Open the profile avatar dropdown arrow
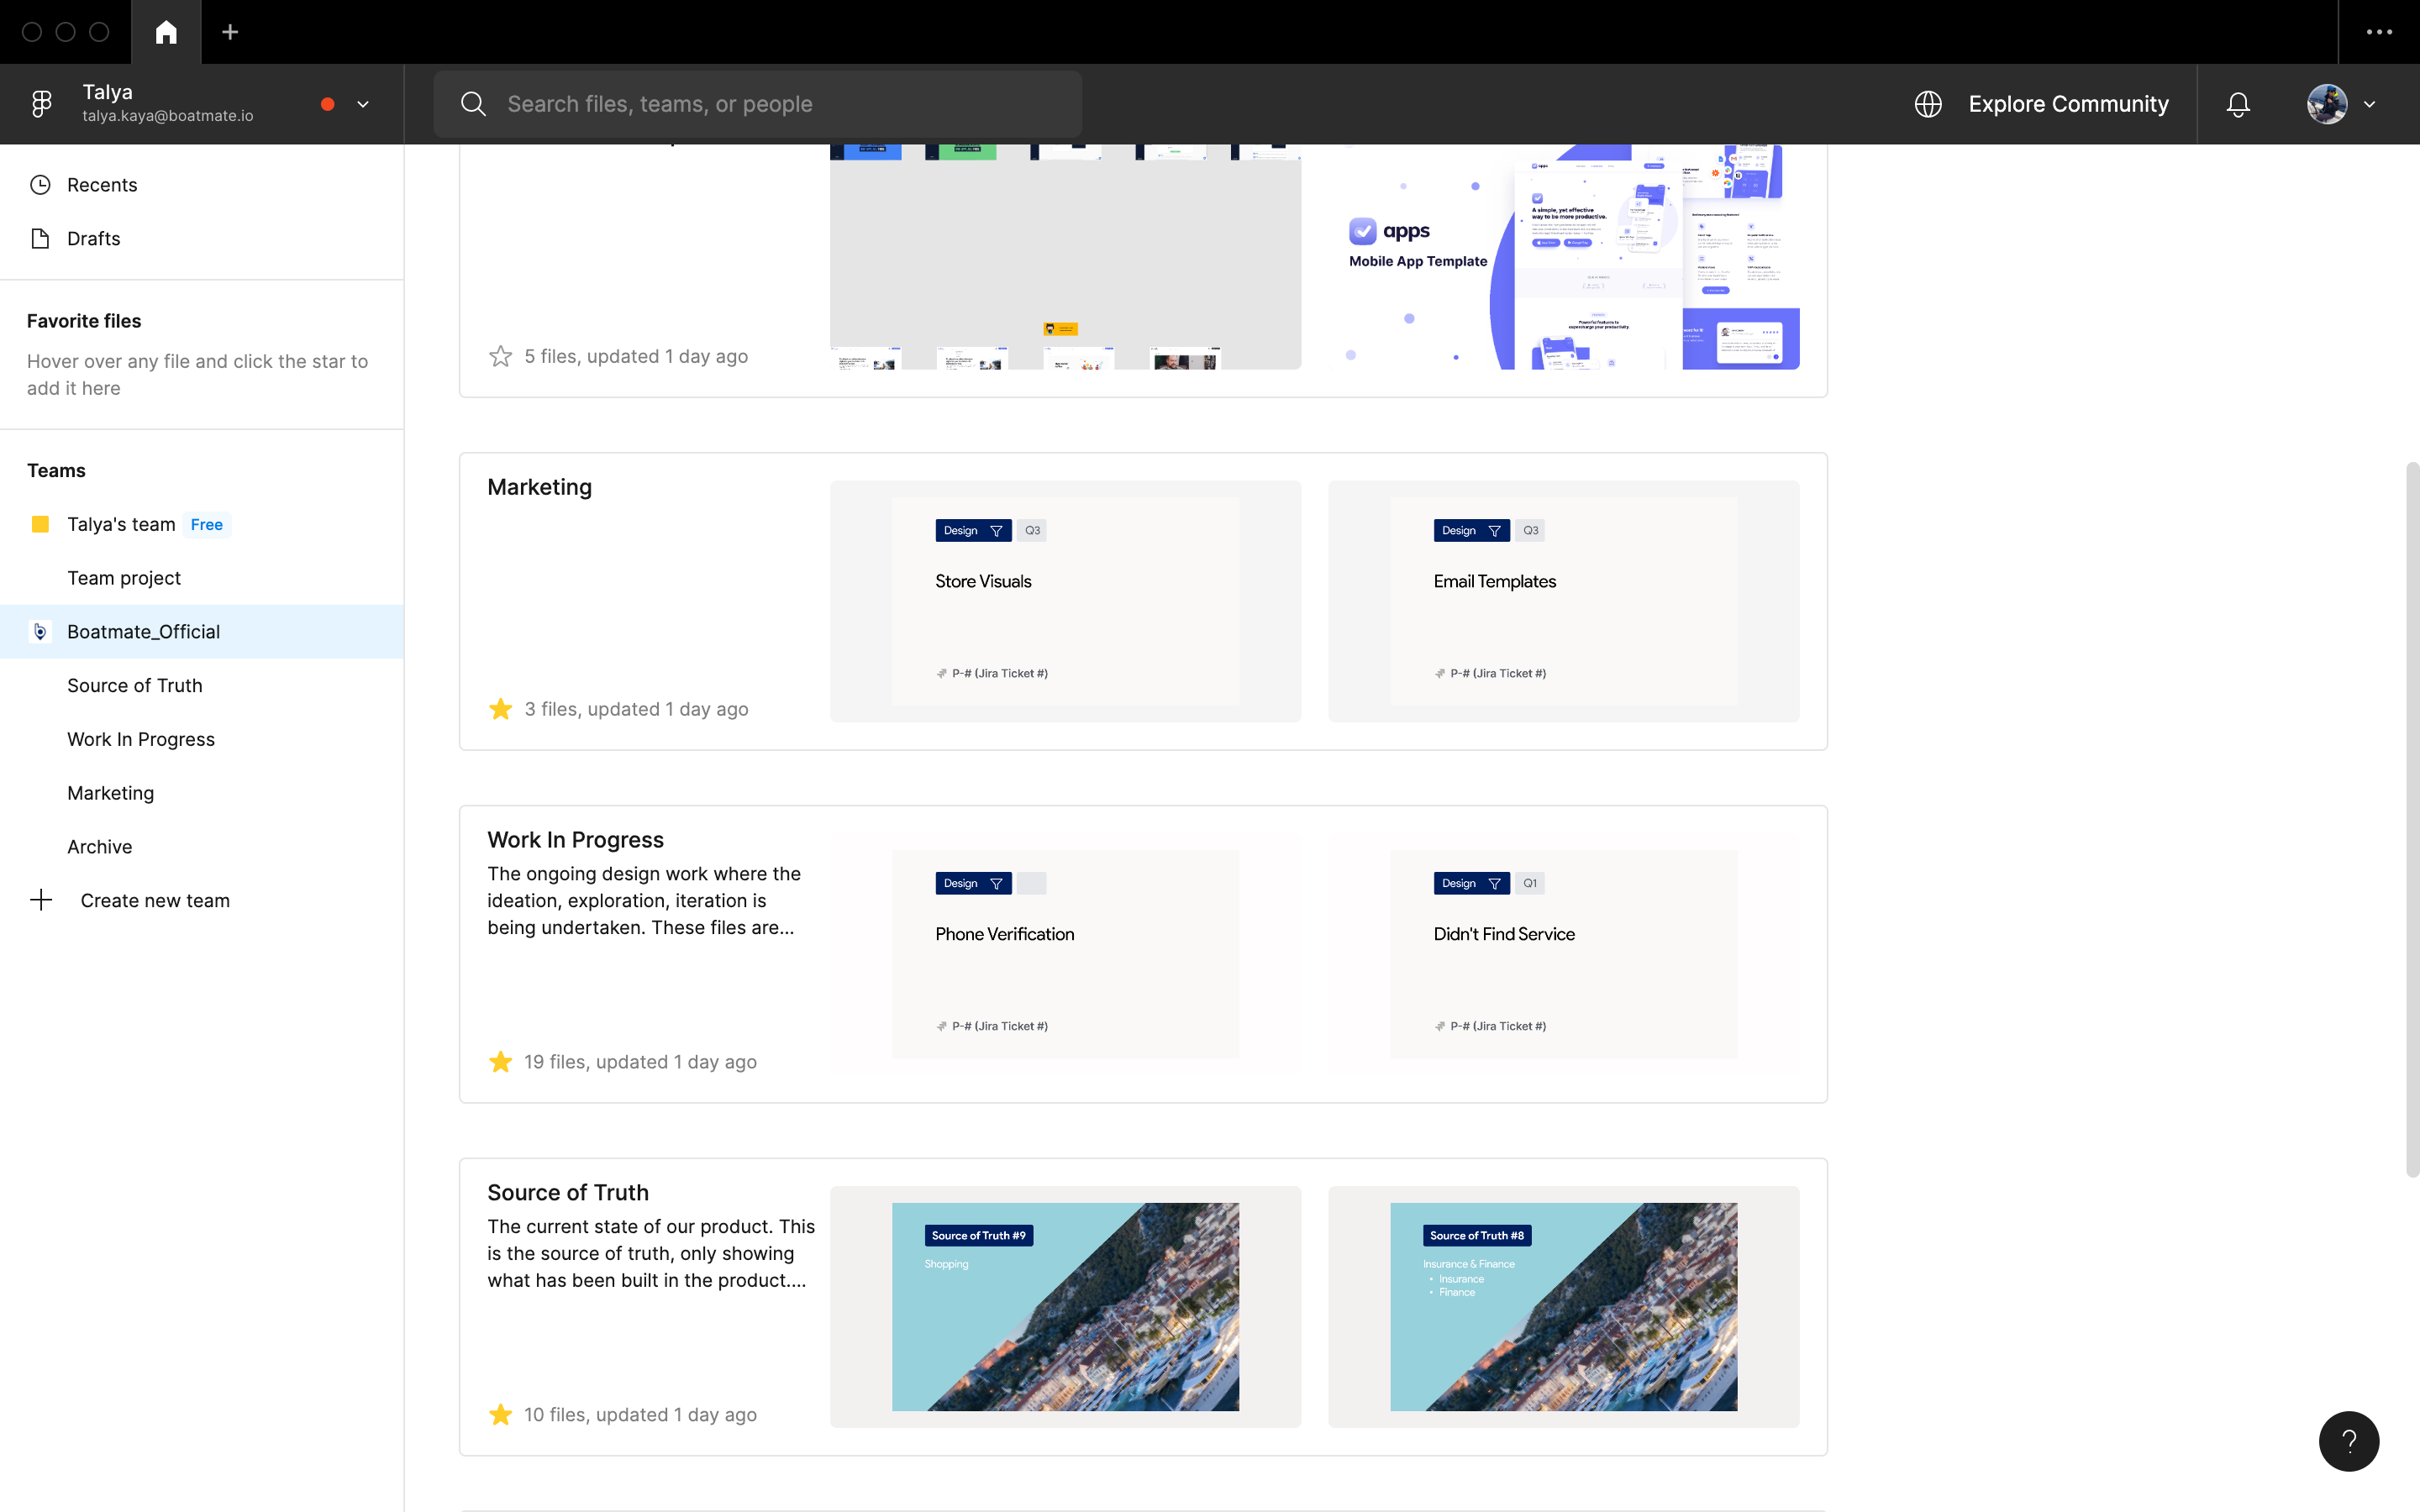 (x=2369, y=104)
